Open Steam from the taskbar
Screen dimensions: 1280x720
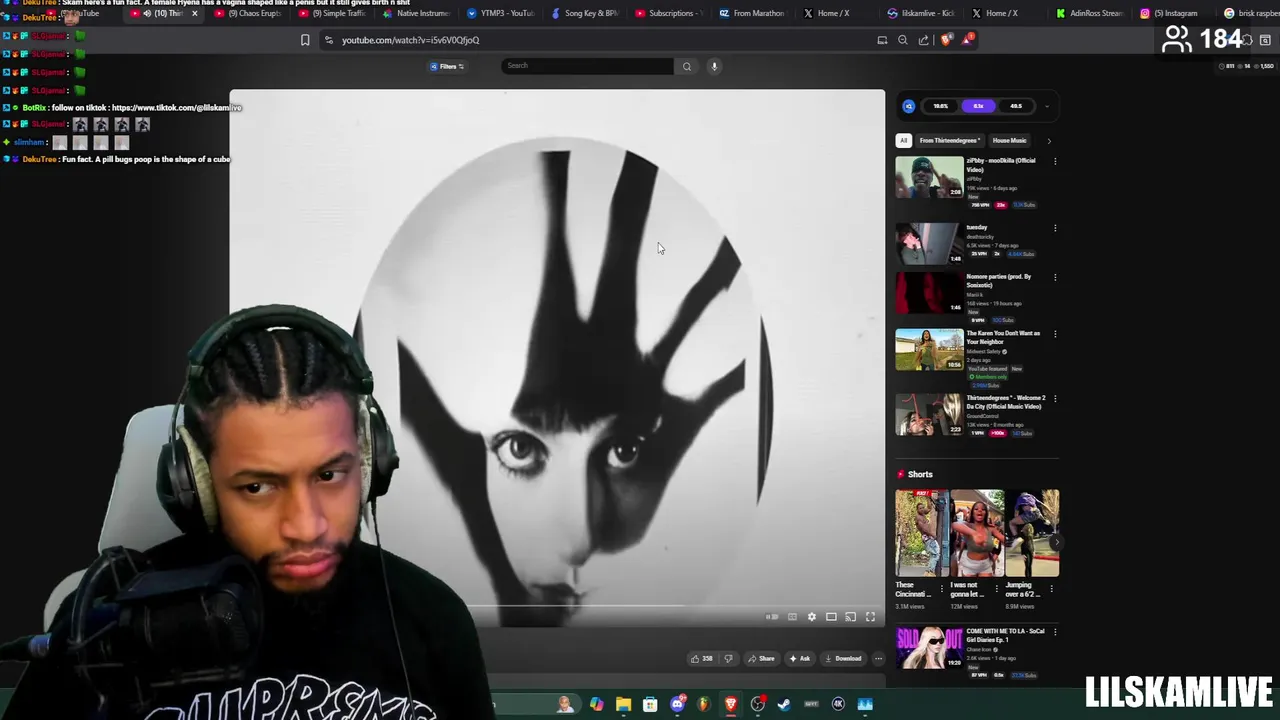(x=784, y=704)
